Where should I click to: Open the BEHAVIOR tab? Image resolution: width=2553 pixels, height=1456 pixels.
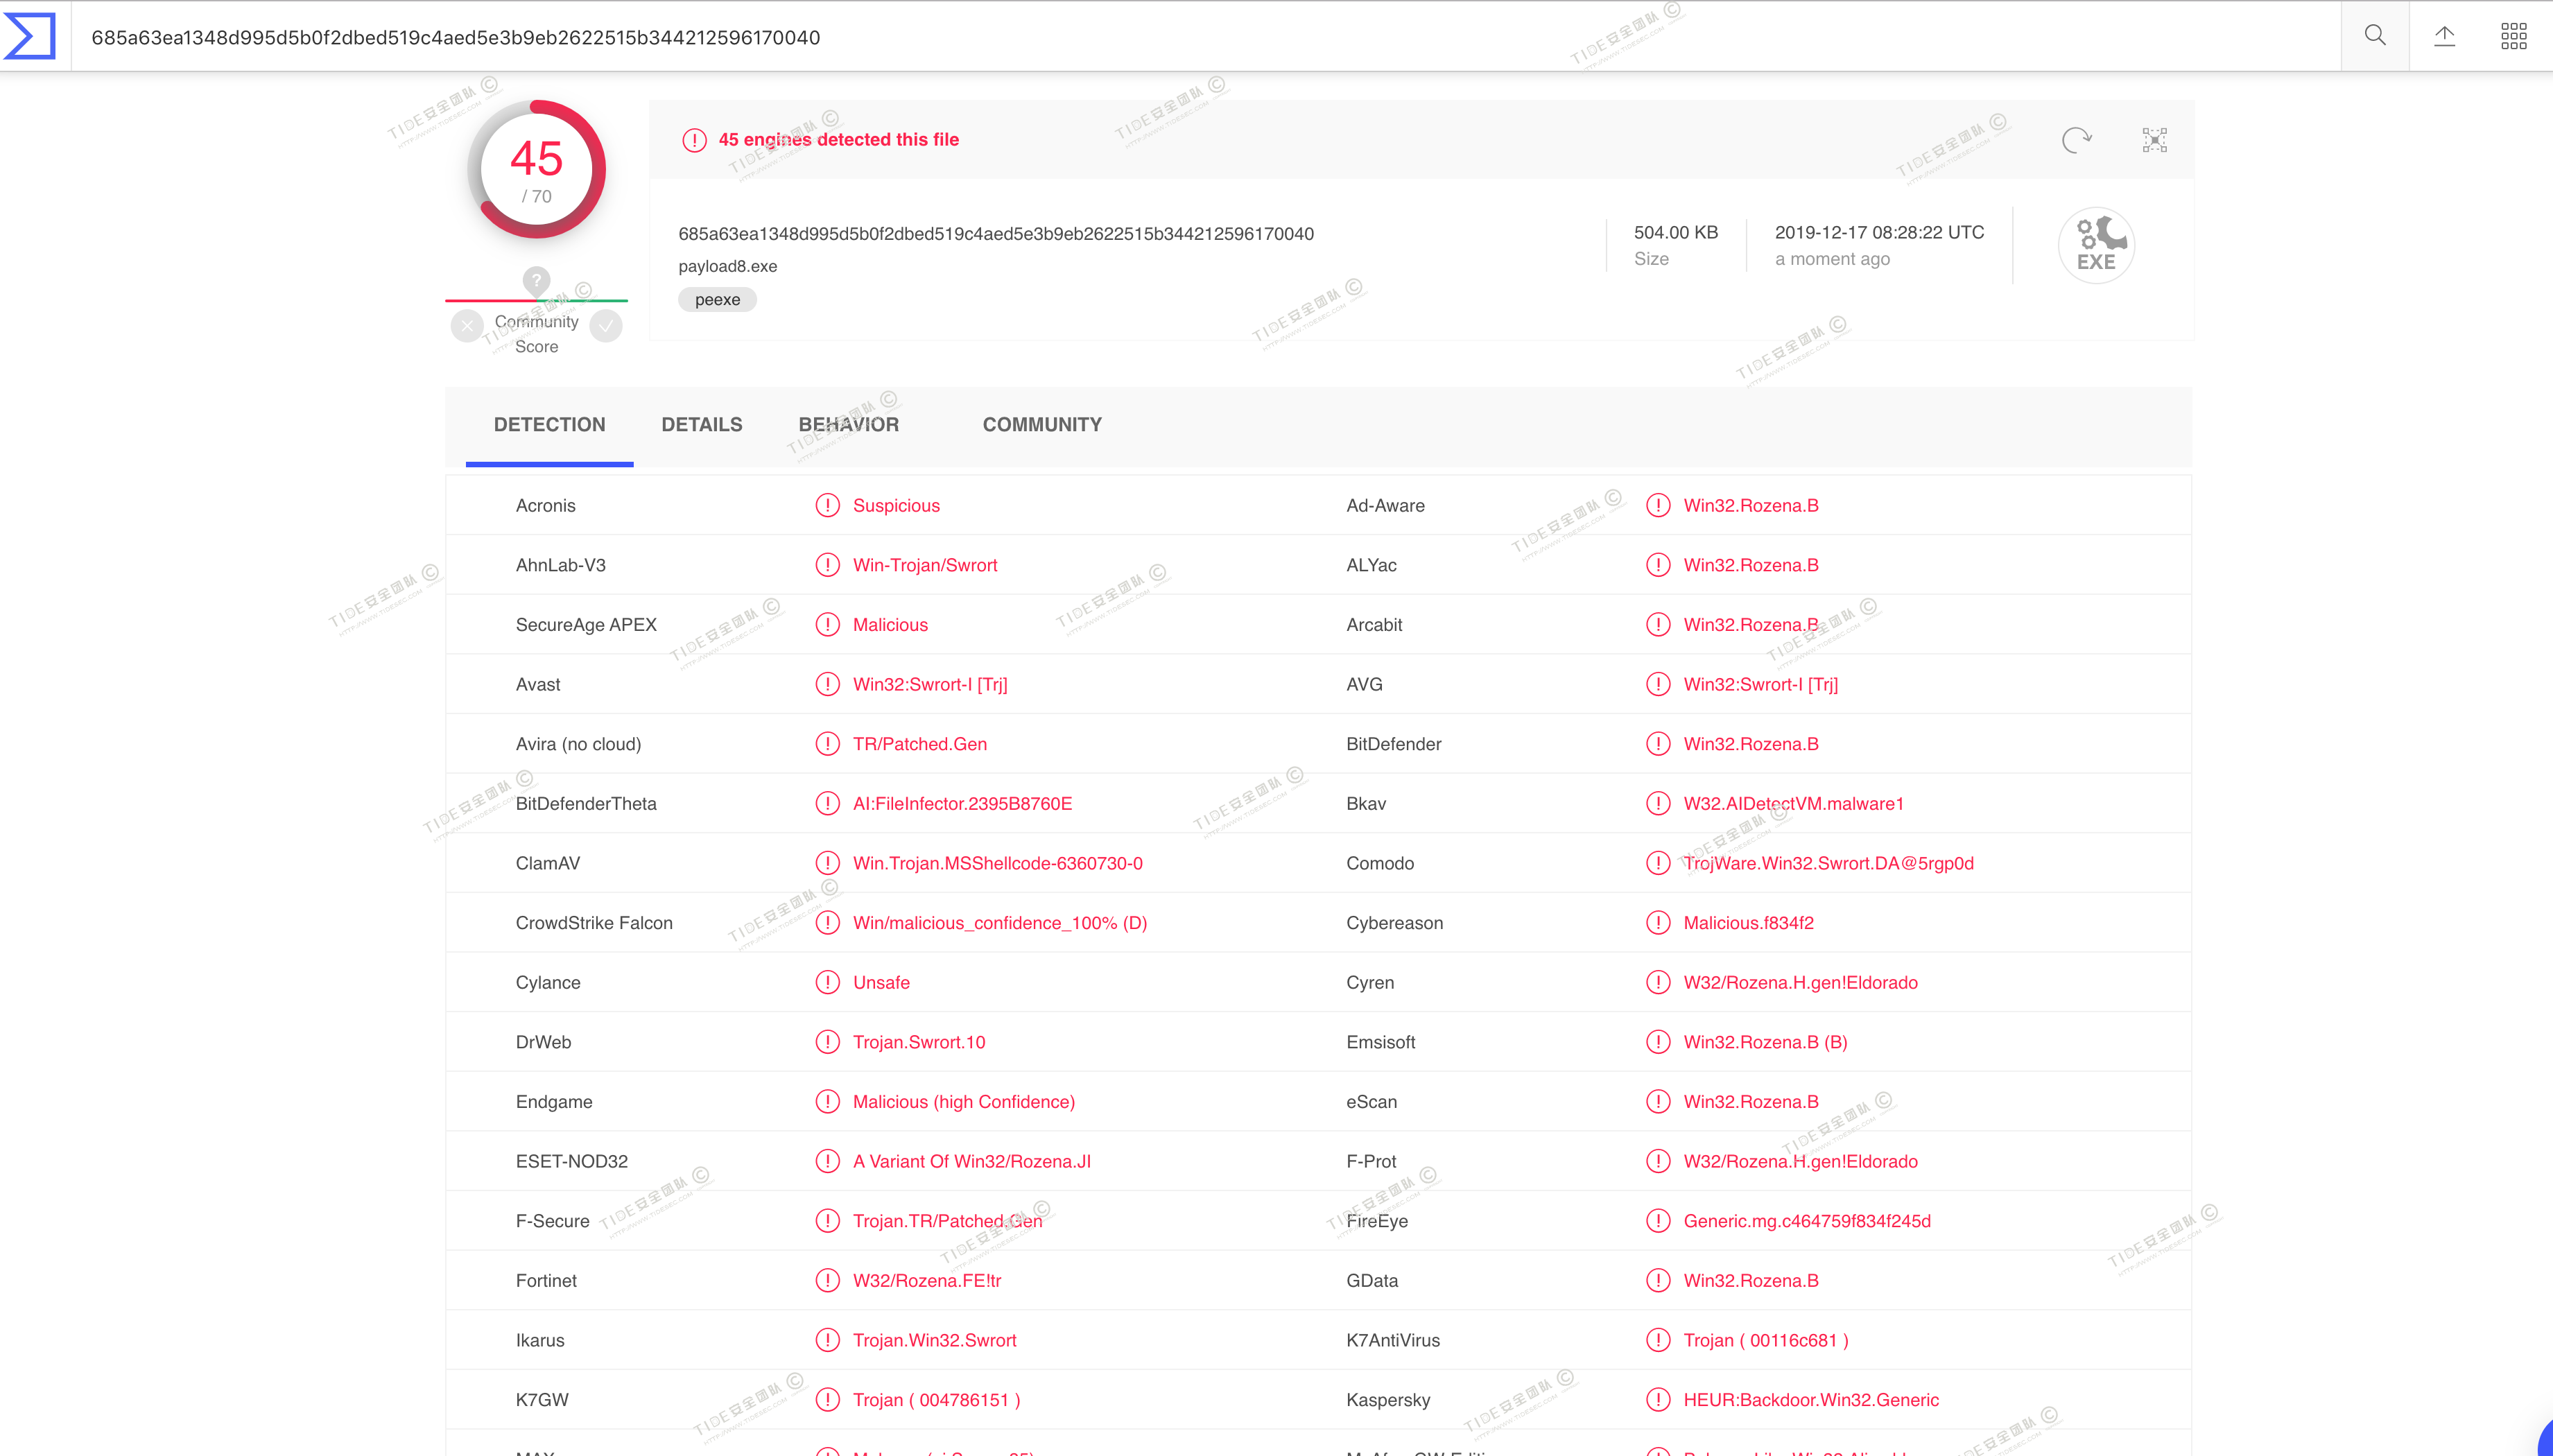click(x=848, y=424)
